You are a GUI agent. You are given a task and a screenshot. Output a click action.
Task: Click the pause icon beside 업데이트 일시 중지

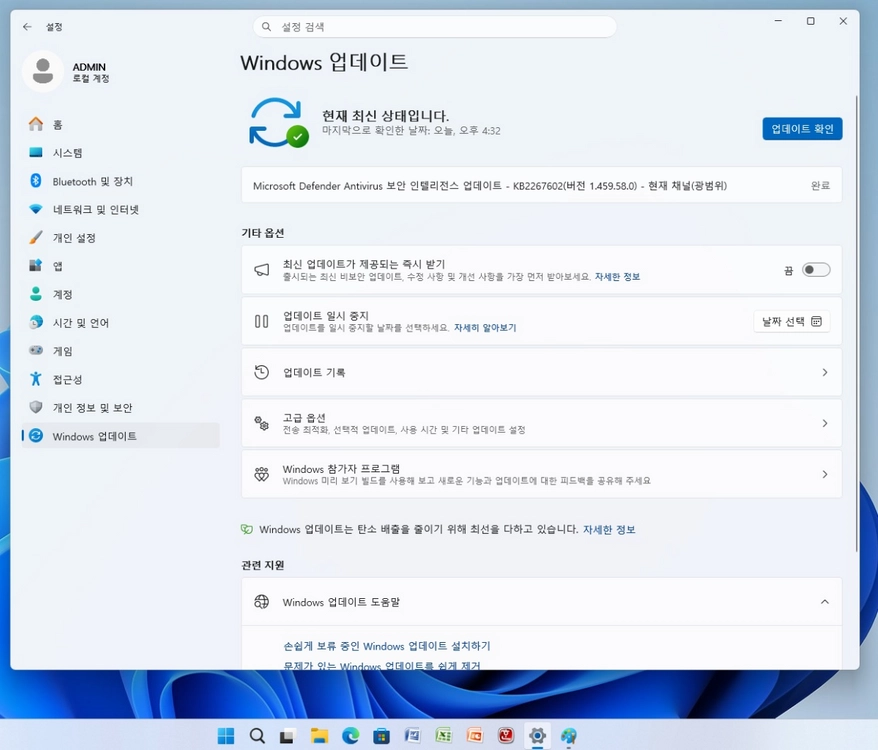pos(261,321)
